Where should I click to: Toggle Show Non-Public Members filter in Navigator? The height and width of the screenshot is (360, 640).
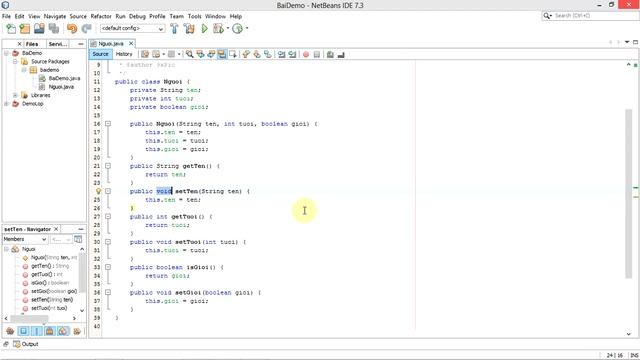pos(49,331)
